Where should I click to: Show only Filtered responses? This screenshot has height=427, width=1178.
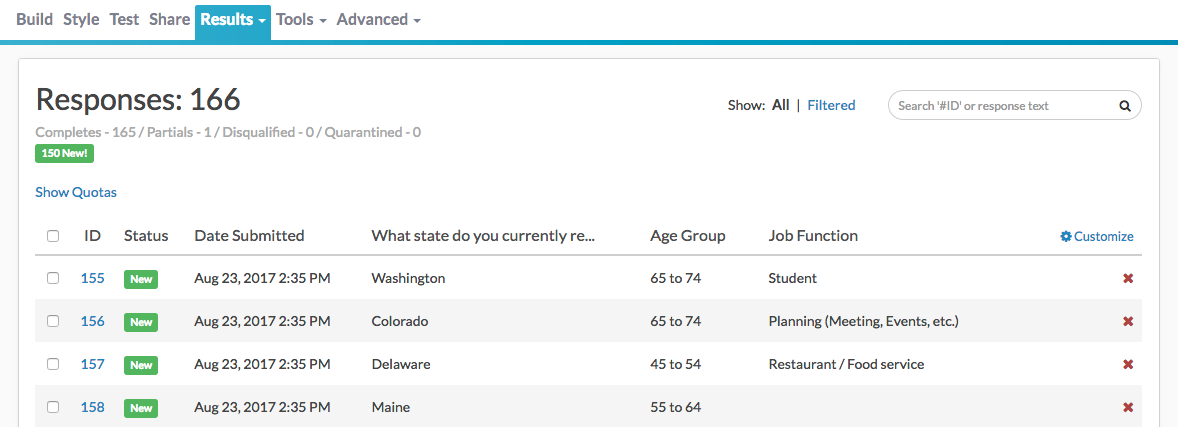click(831, 105)
